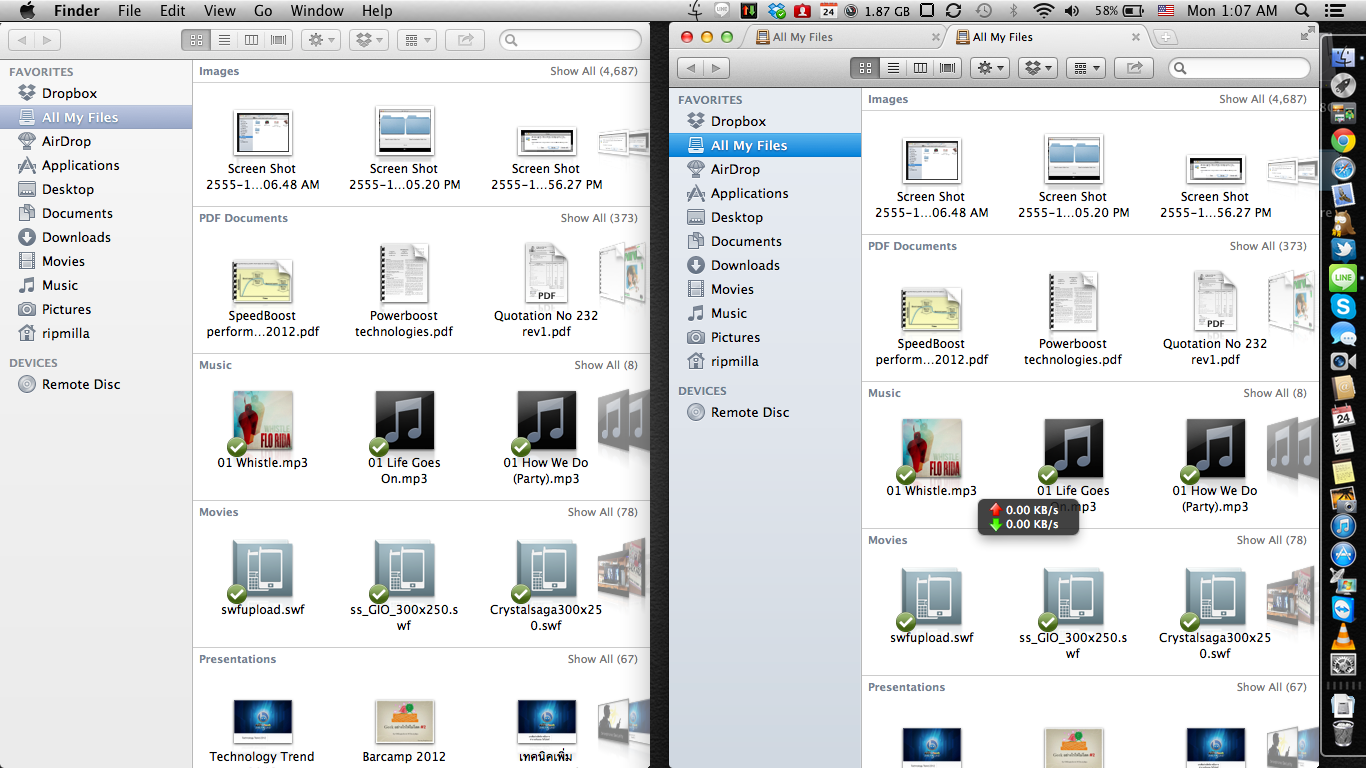Image resolution: width=1366 pixels, height=768 pixels.
Task: Enter full screen via right window's arrows icon
Action: pyautogui.click(x=1307, y=33)
